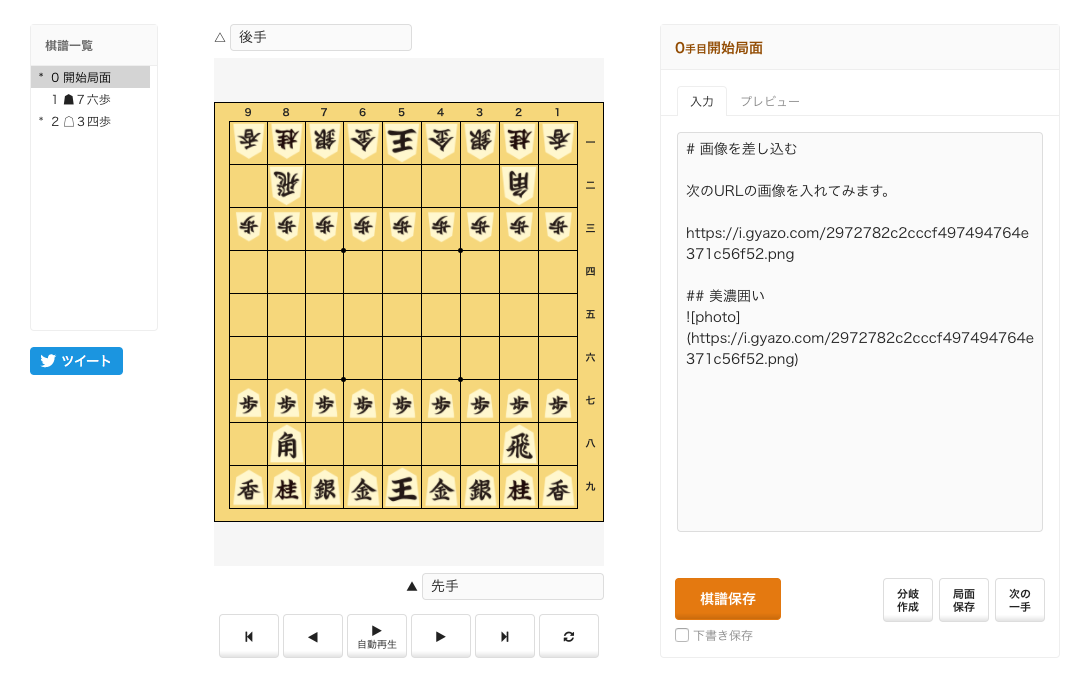Switch to the プレビュー tab

pyautogui.click(x=769, y=101)
